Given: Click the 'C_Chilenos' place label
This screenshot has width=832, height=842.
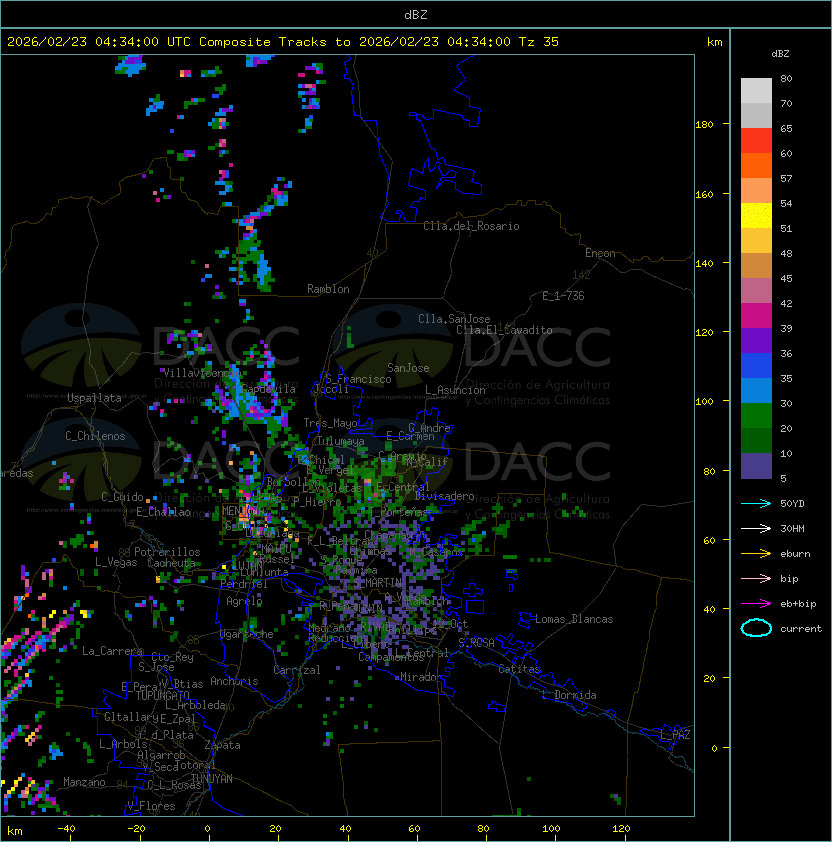Looking at the screenshot, I should click(x=95, y=436).
